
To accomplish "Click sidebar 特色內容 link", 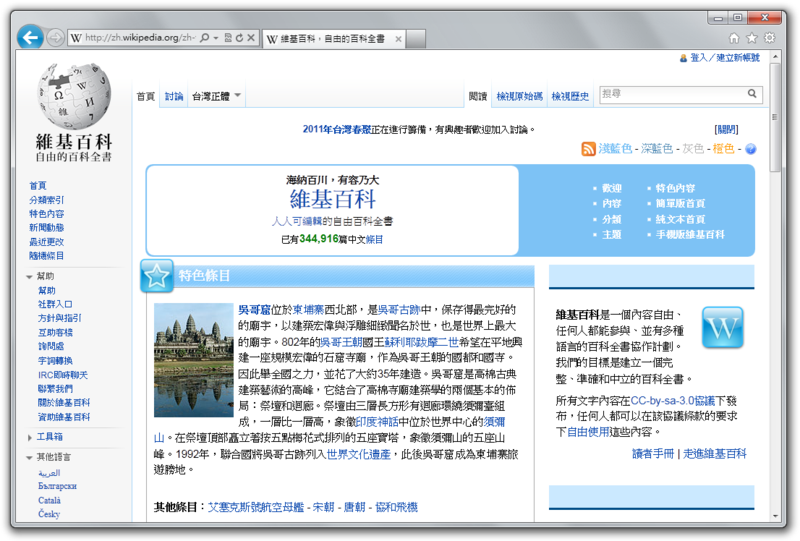I will (46, 214).
